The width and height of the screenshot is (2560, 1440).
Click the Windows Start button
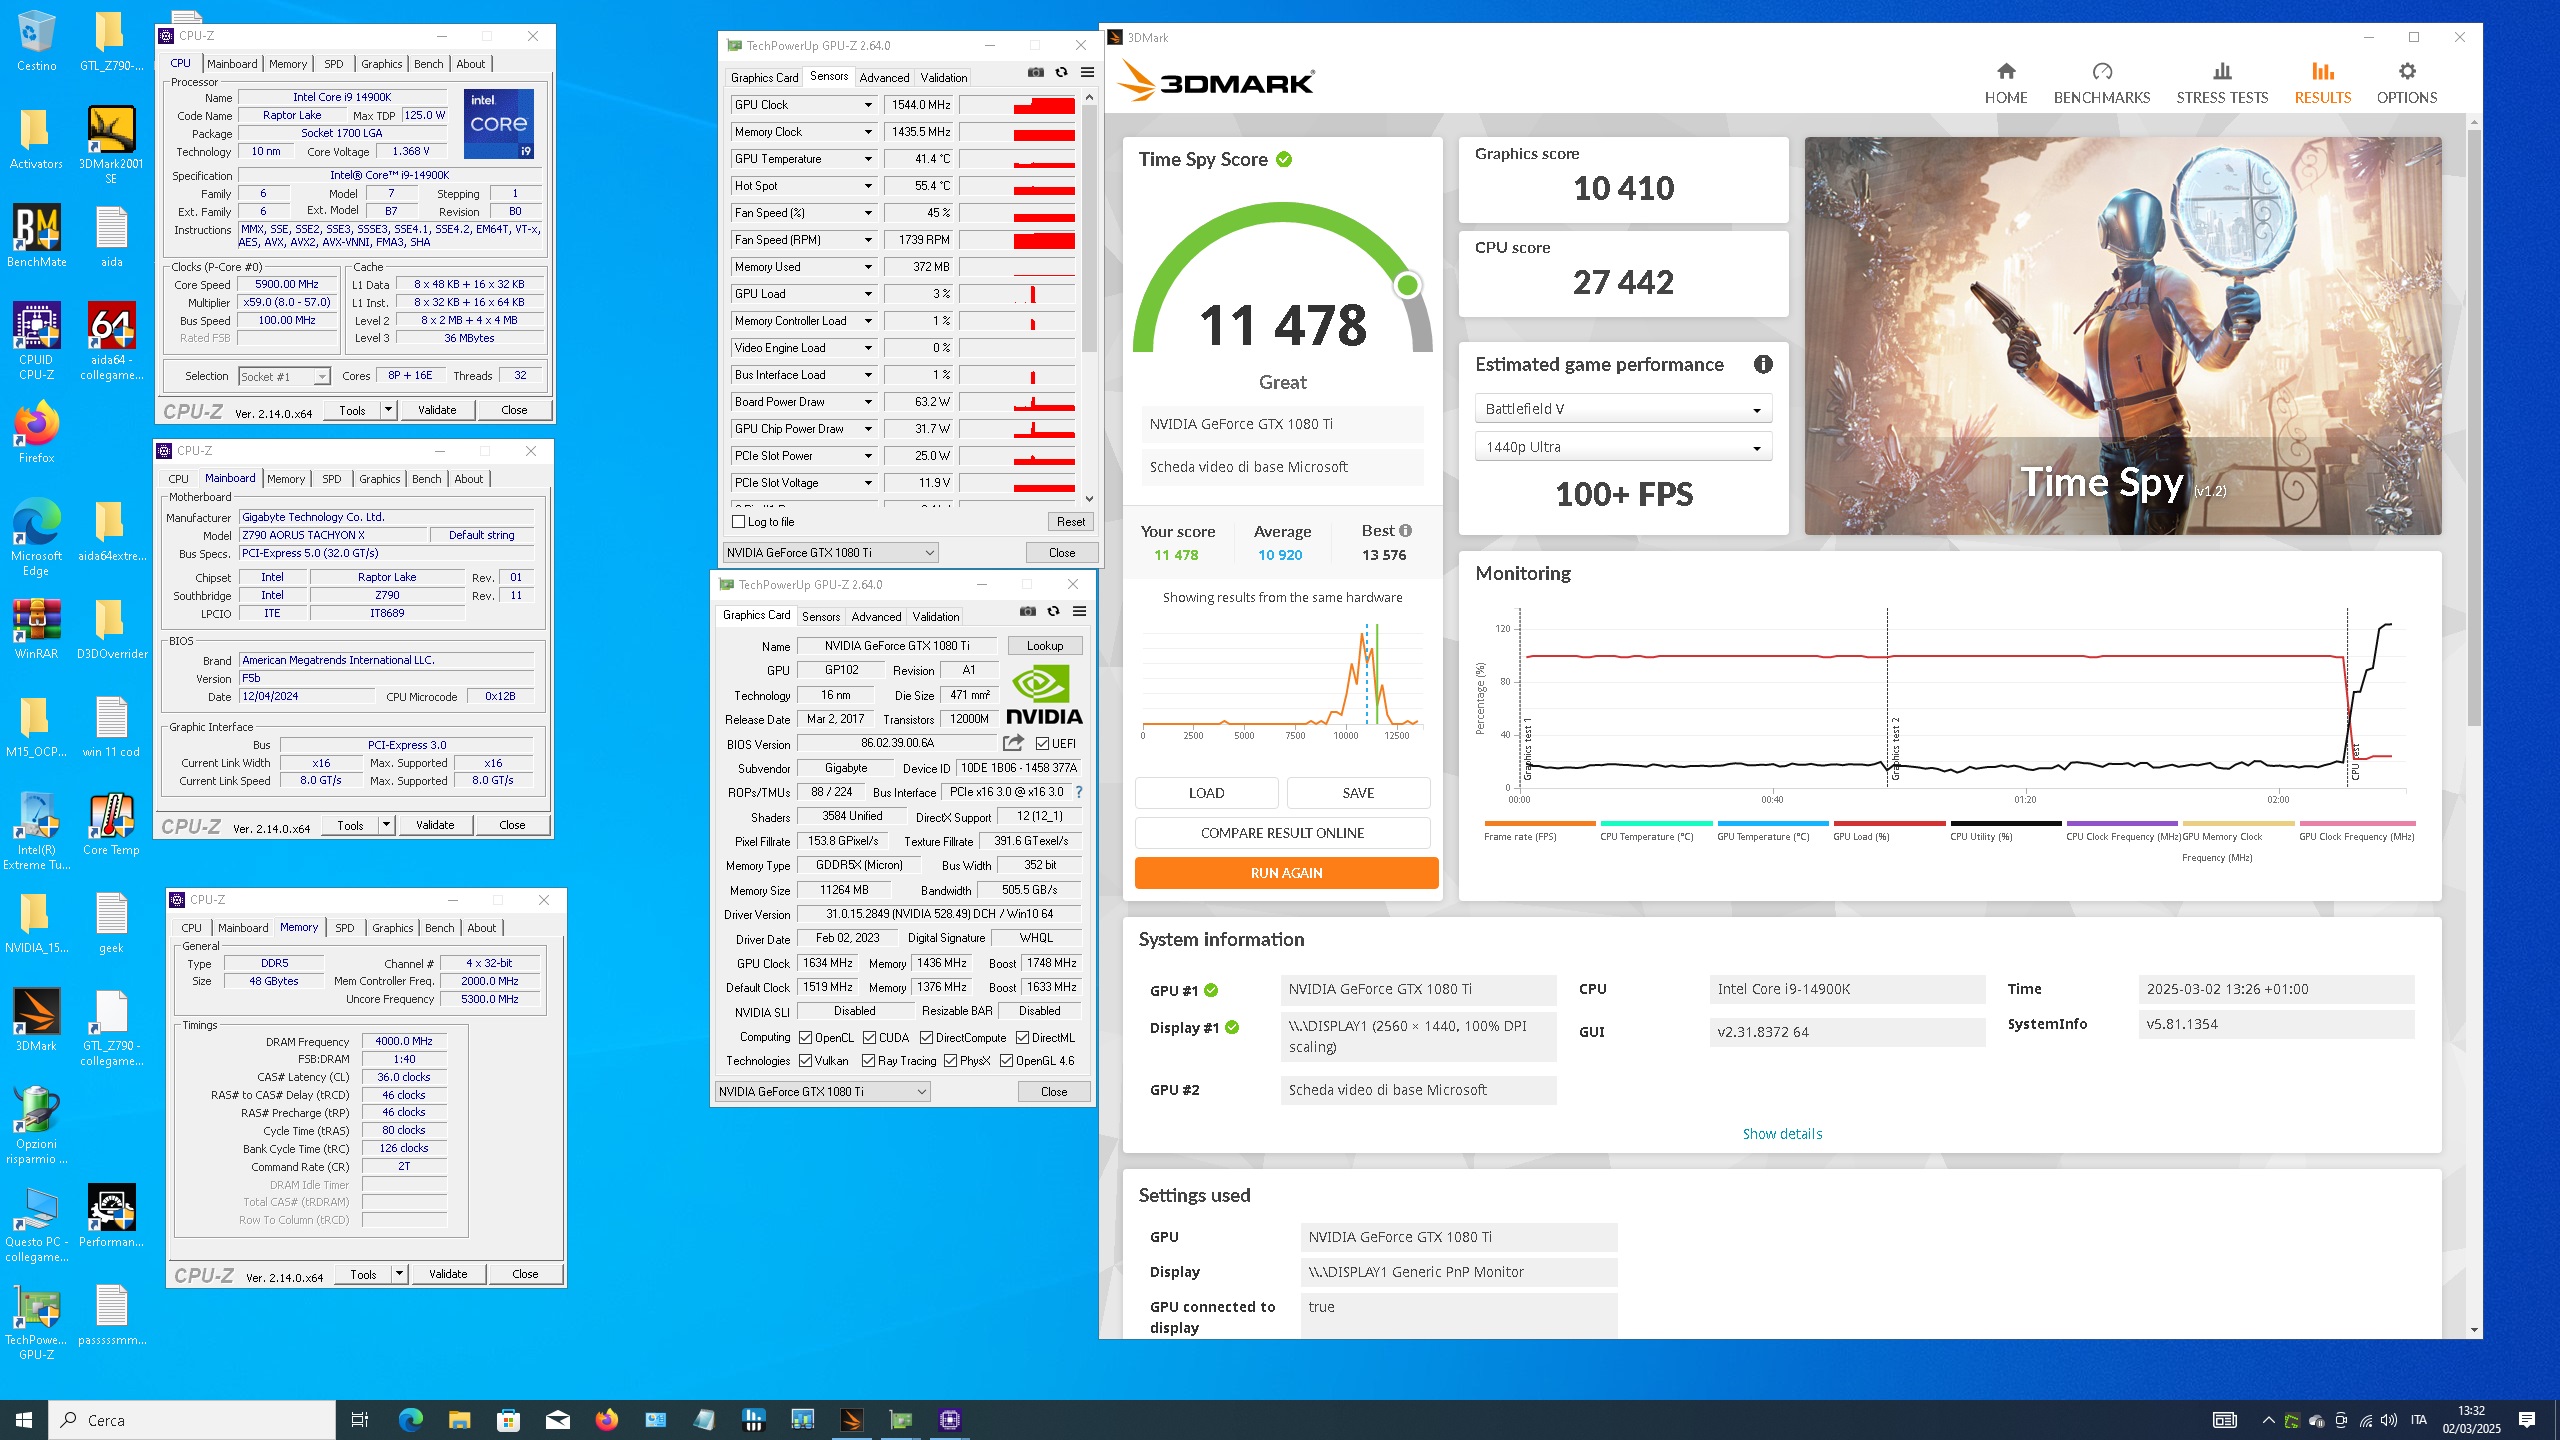tap(24, 1420)
